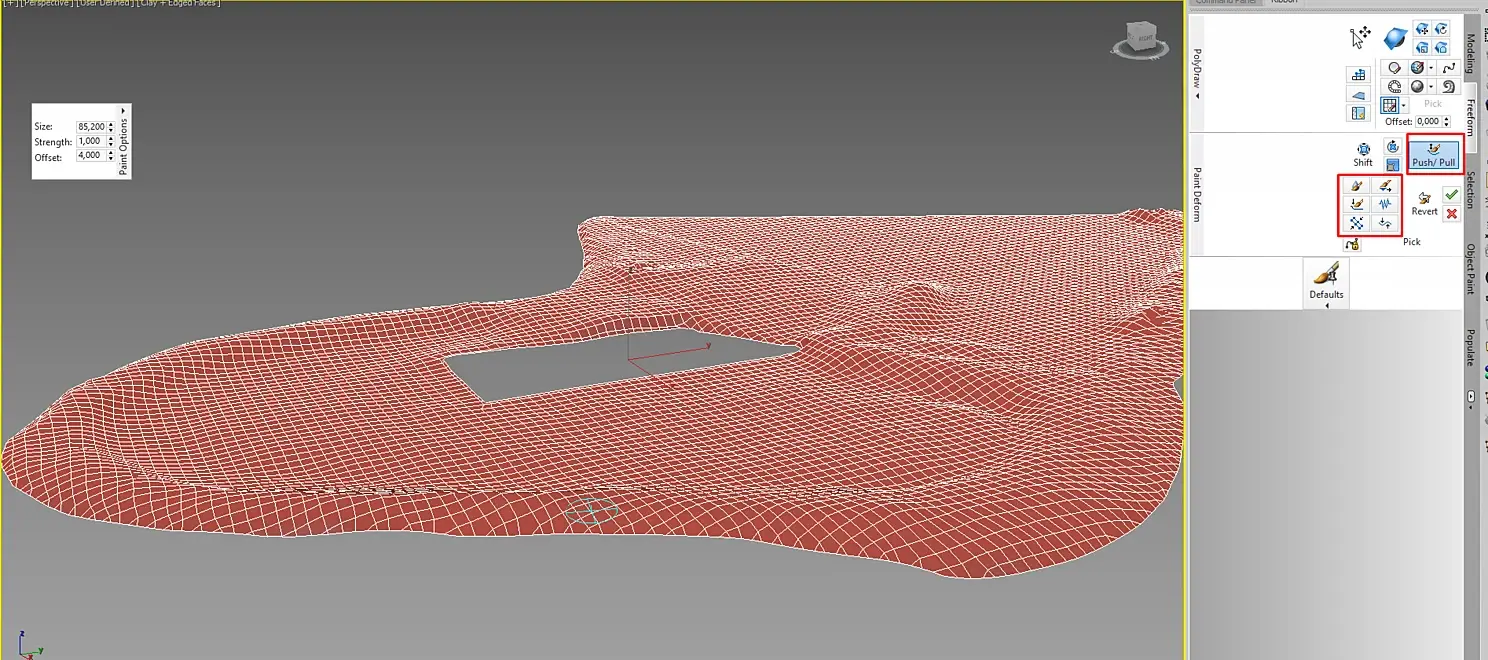Image resolution: width=1488 pixels, height=660 pixels.
Task: Select the PolyDraw Surface tool
Action: 1416,86
